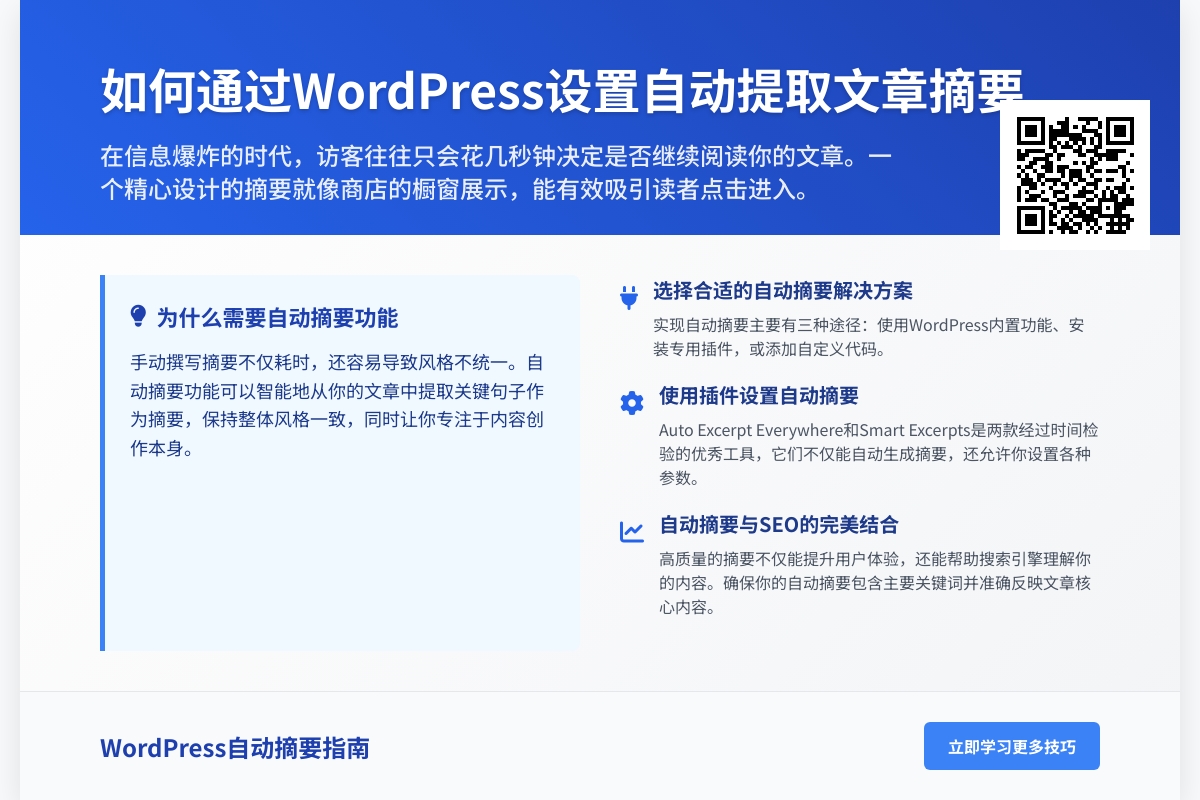Click paragraph starting 实现自动摘要主要有三种途径
The image size is (1200, 800).
[869, 337]
